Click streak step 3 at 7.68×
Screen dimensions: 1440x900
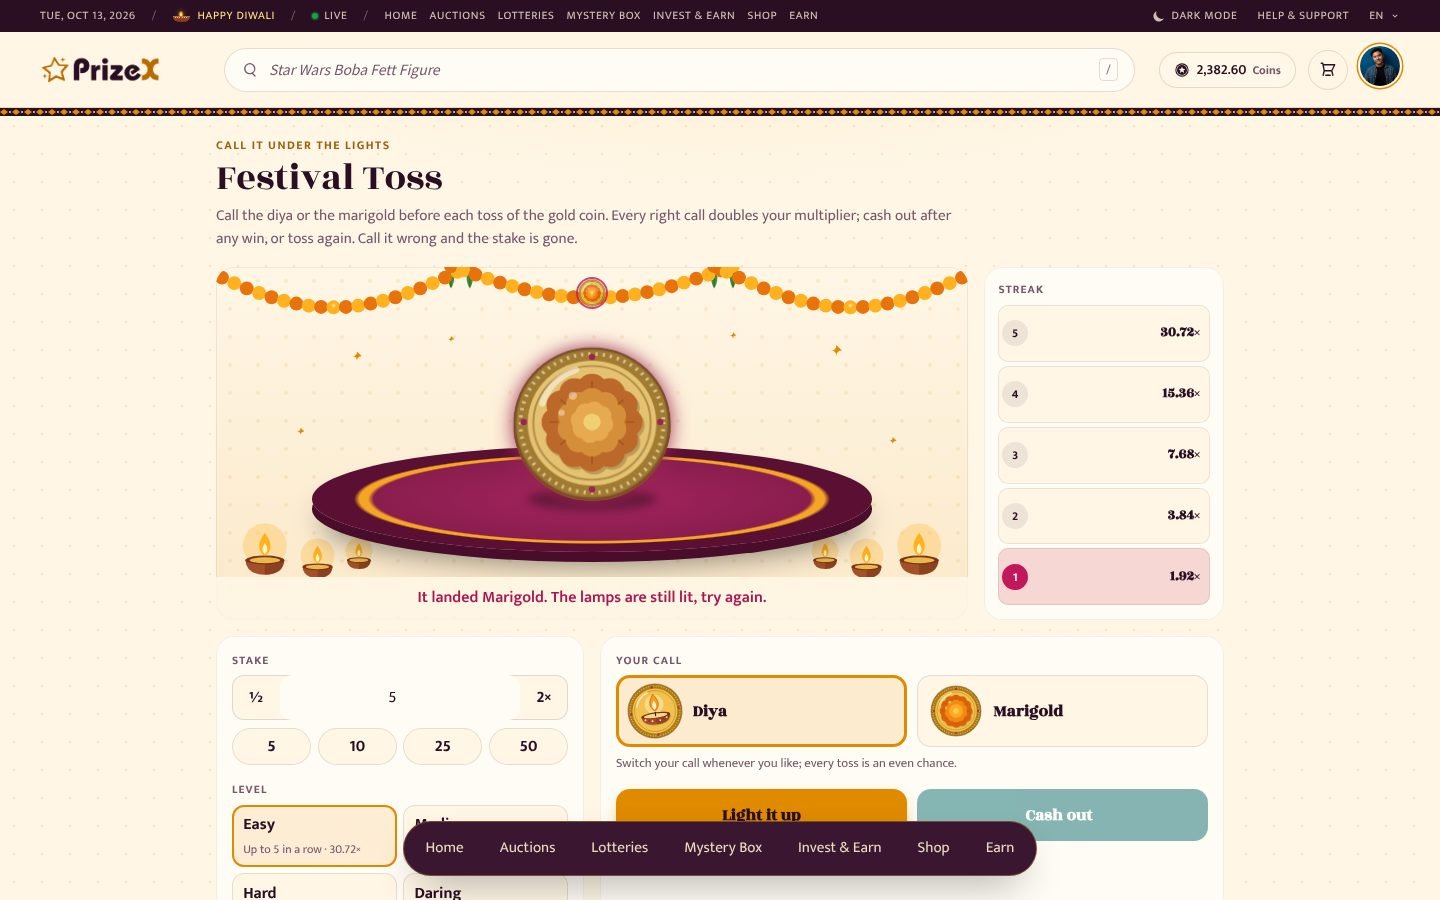click(x=1104, y=455)
